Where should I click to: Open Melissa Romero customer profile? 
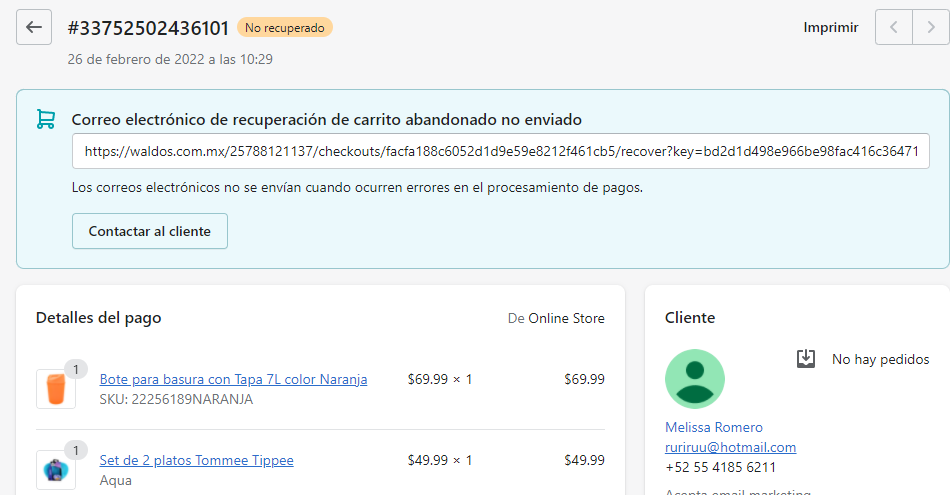(714, 427)
